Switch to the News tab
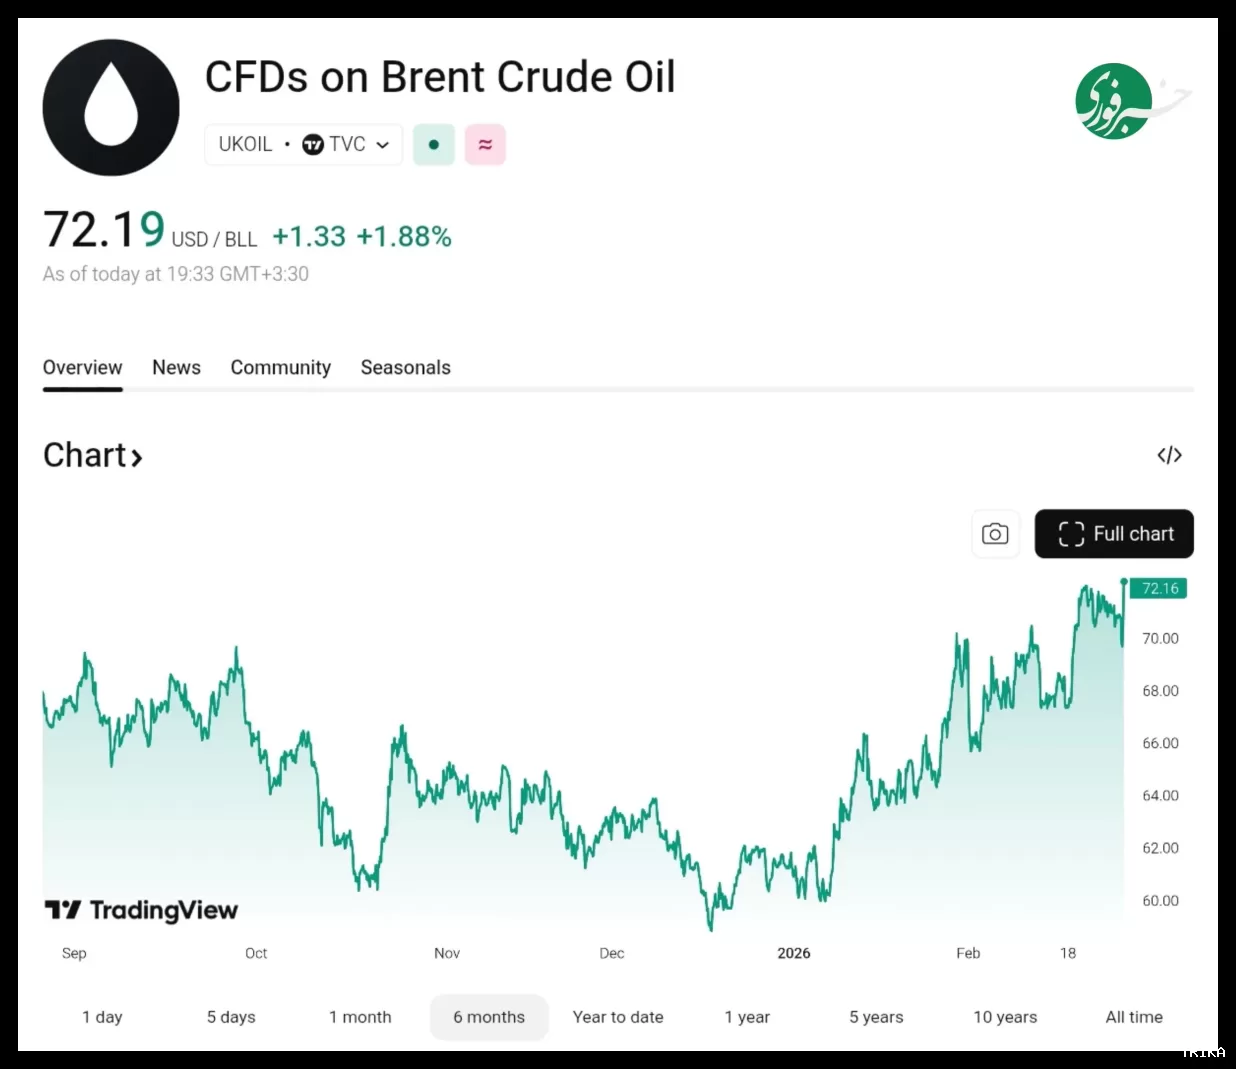 [x=176, y=368]
